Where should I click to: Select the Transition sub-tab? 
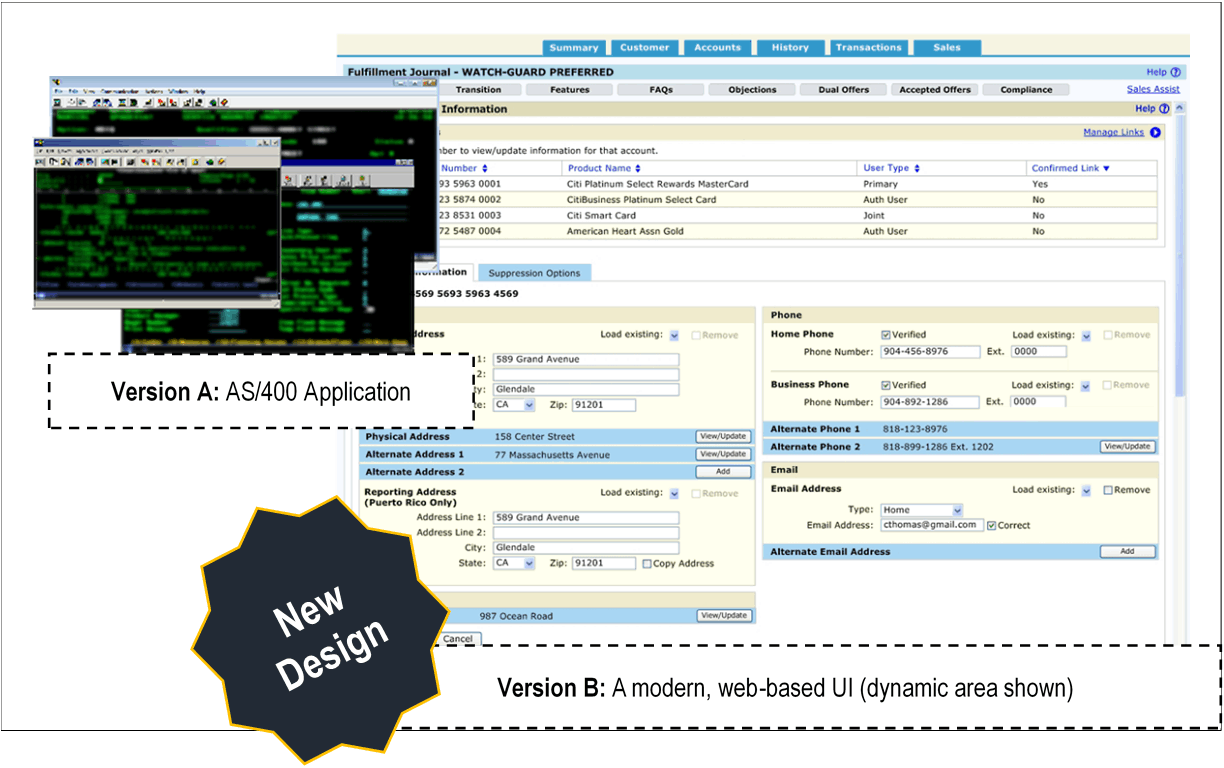[478, 90]
